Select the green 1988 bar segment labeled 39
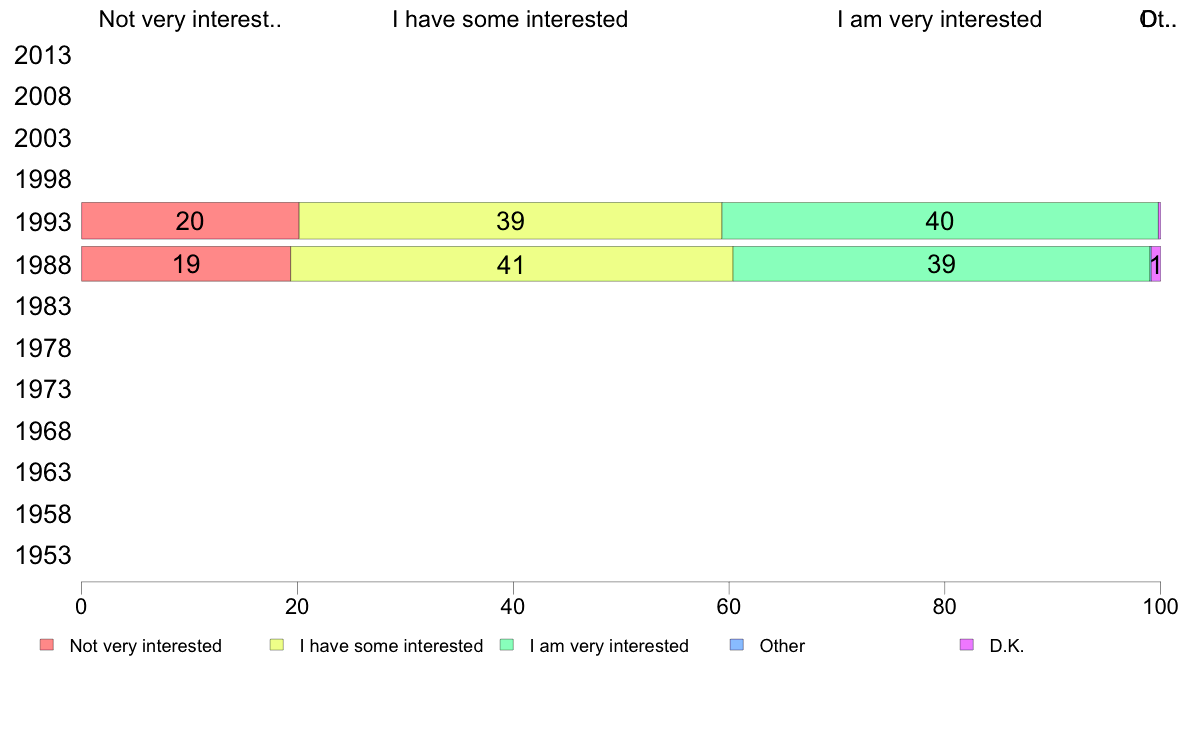This screenshot has height=736, width=1188. tap(942, 264)
